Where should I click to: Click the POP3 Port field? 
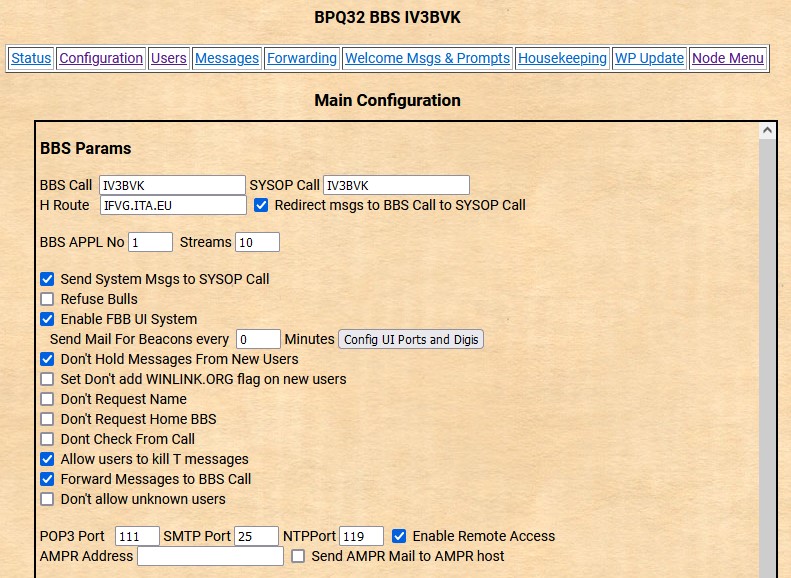pos(137,536)
